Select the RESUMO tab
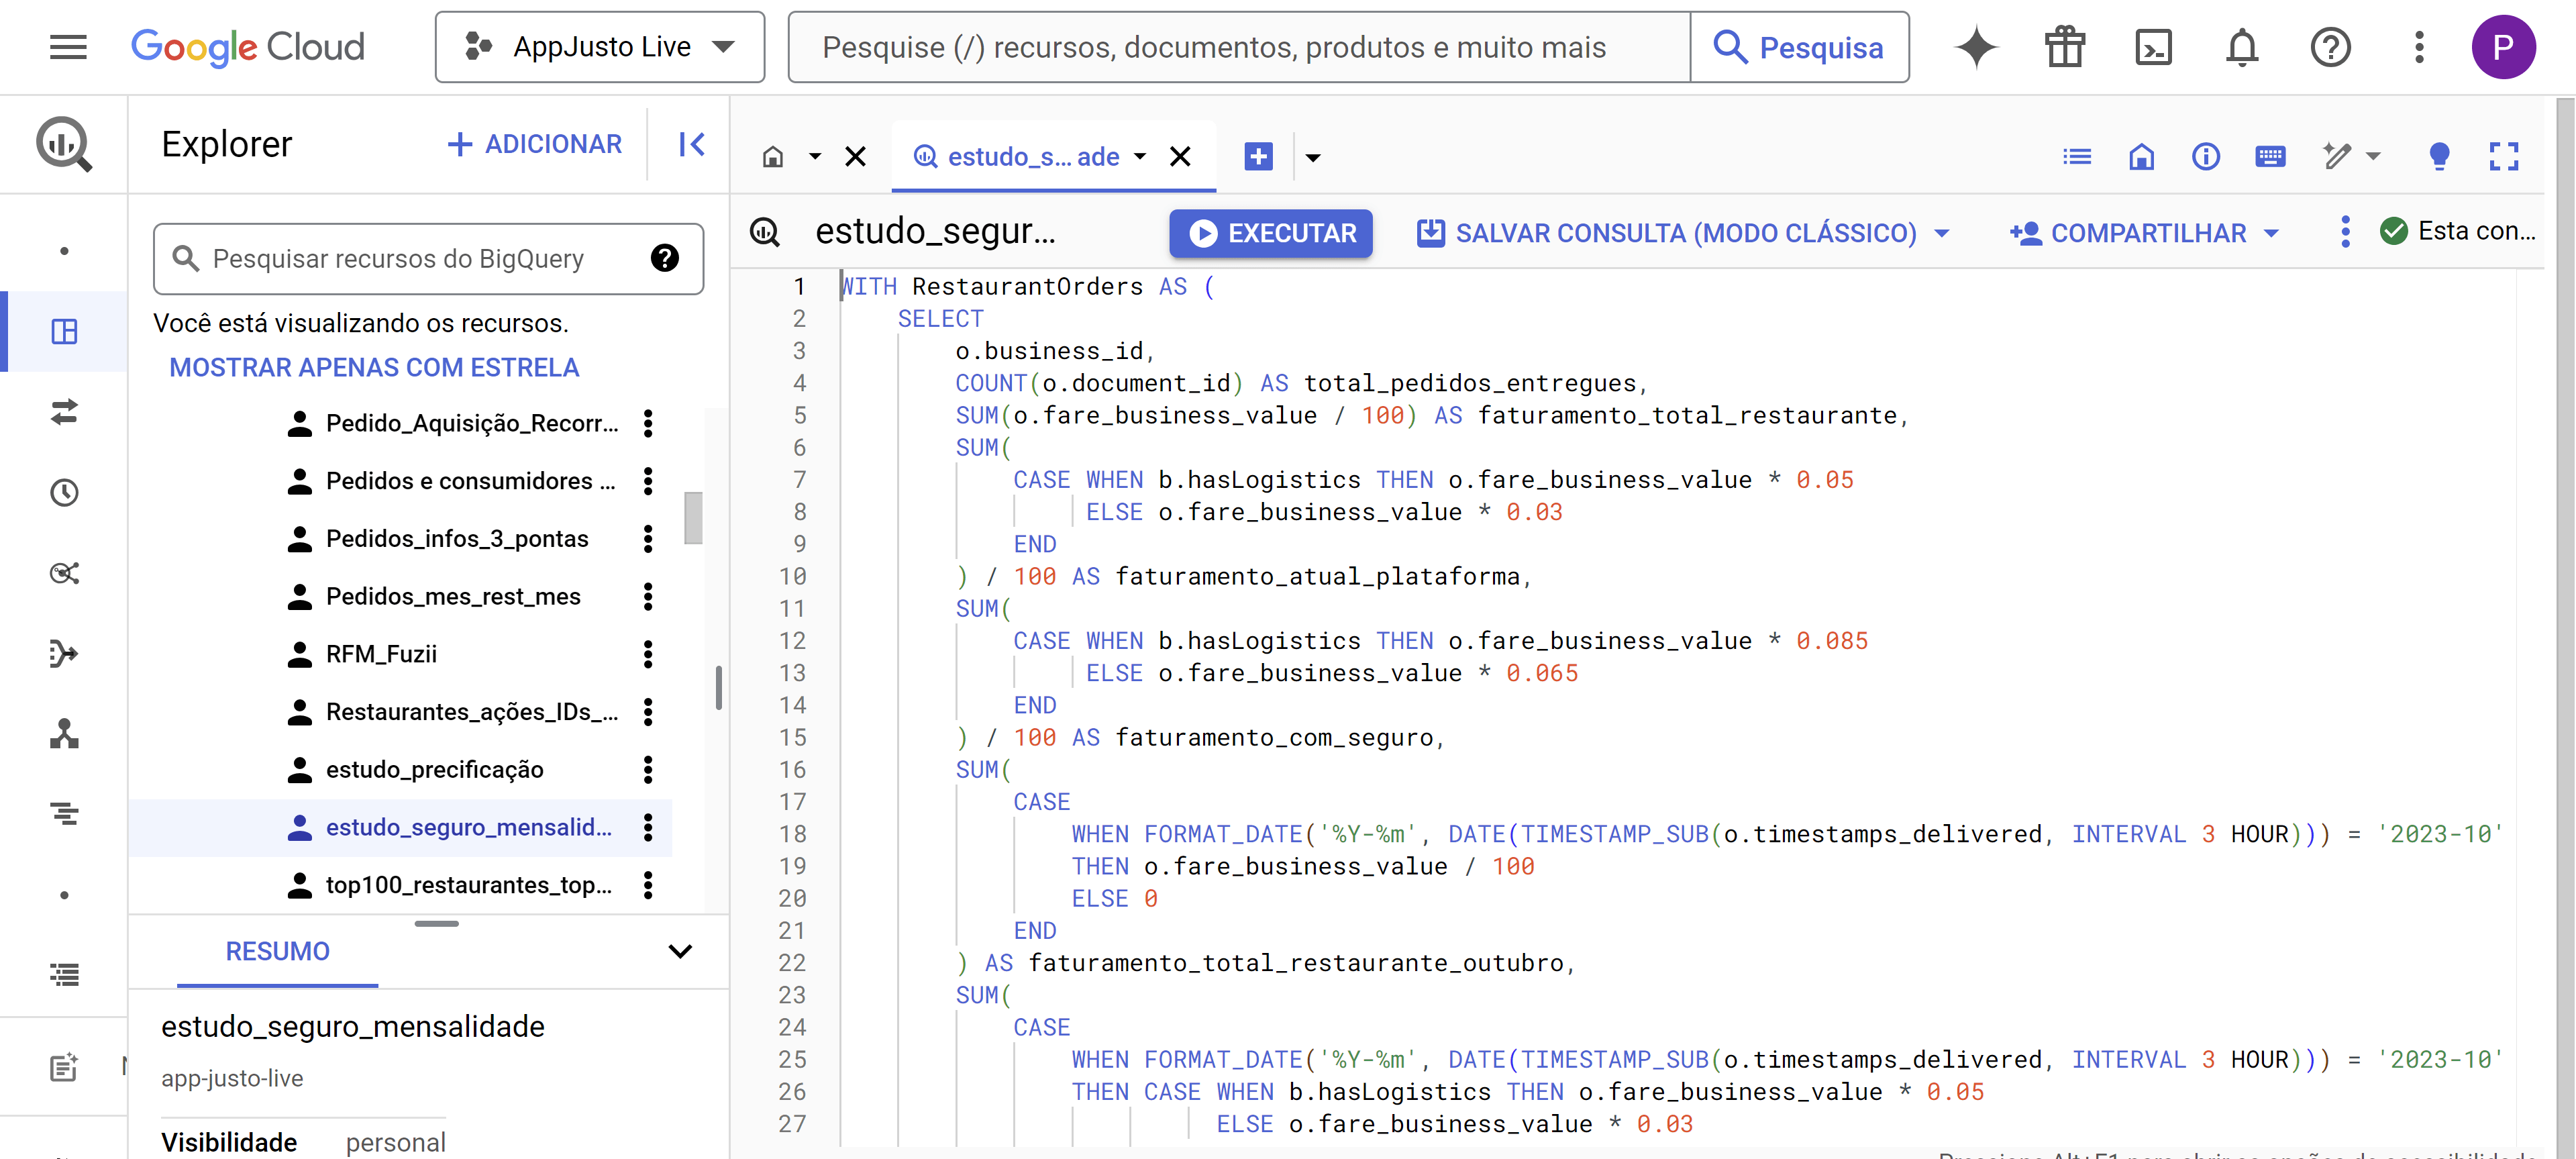This screenshot has height=1159, width=2576. (277, 951)
